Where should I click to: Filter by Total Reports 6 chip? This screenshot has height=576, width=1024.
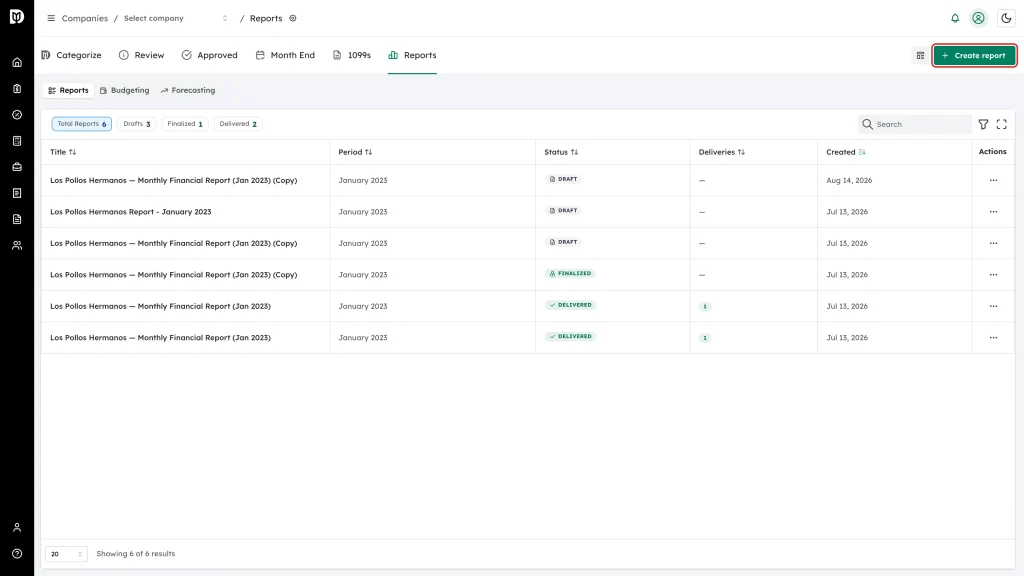click(x=82, y=124)
